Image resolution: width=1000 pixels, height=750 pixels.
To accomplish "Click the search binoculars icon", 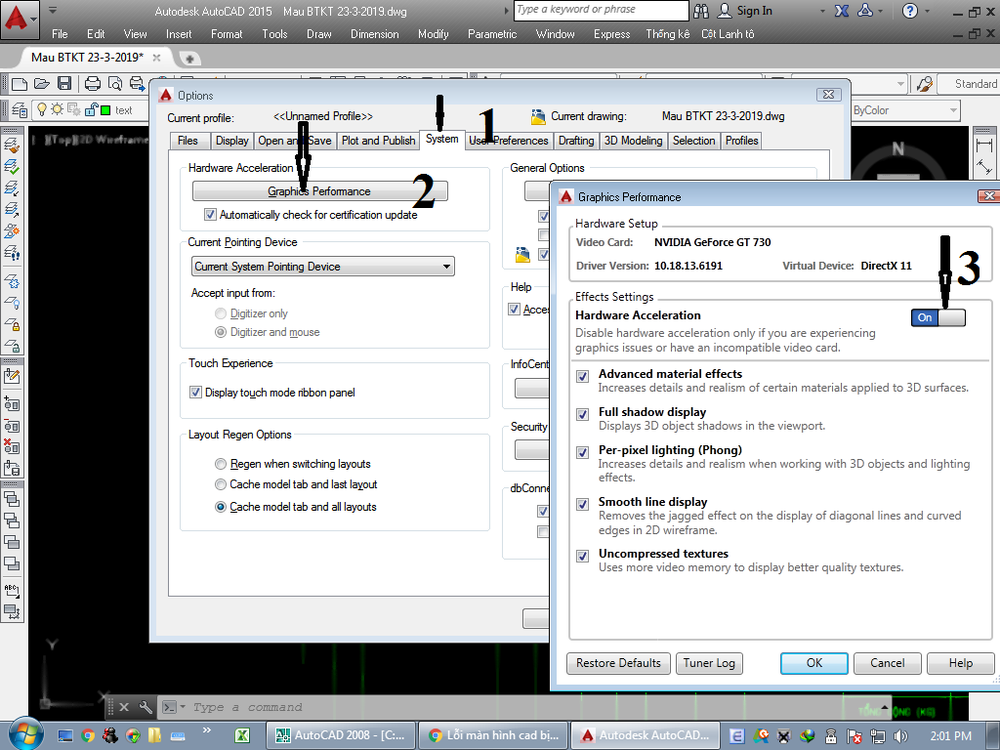I will tap(700, 11).
